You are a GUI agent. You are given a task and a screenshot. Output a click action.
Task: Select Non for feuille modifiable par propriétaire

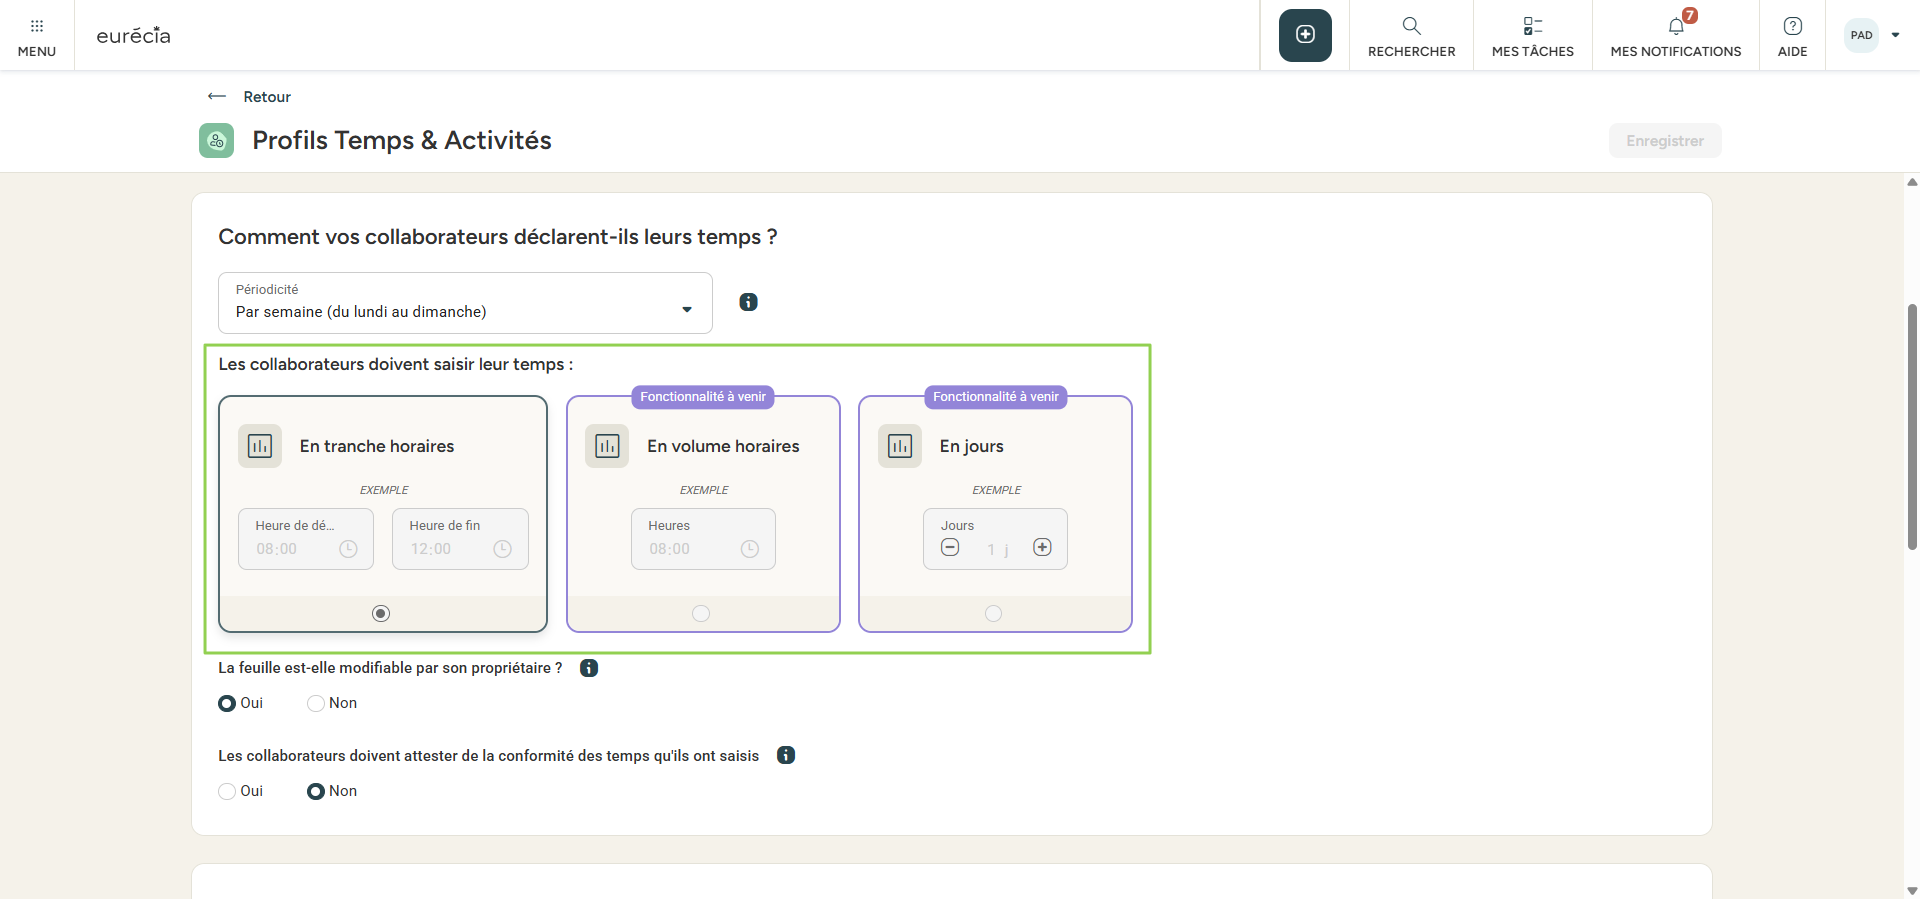(x=316, y=703)
